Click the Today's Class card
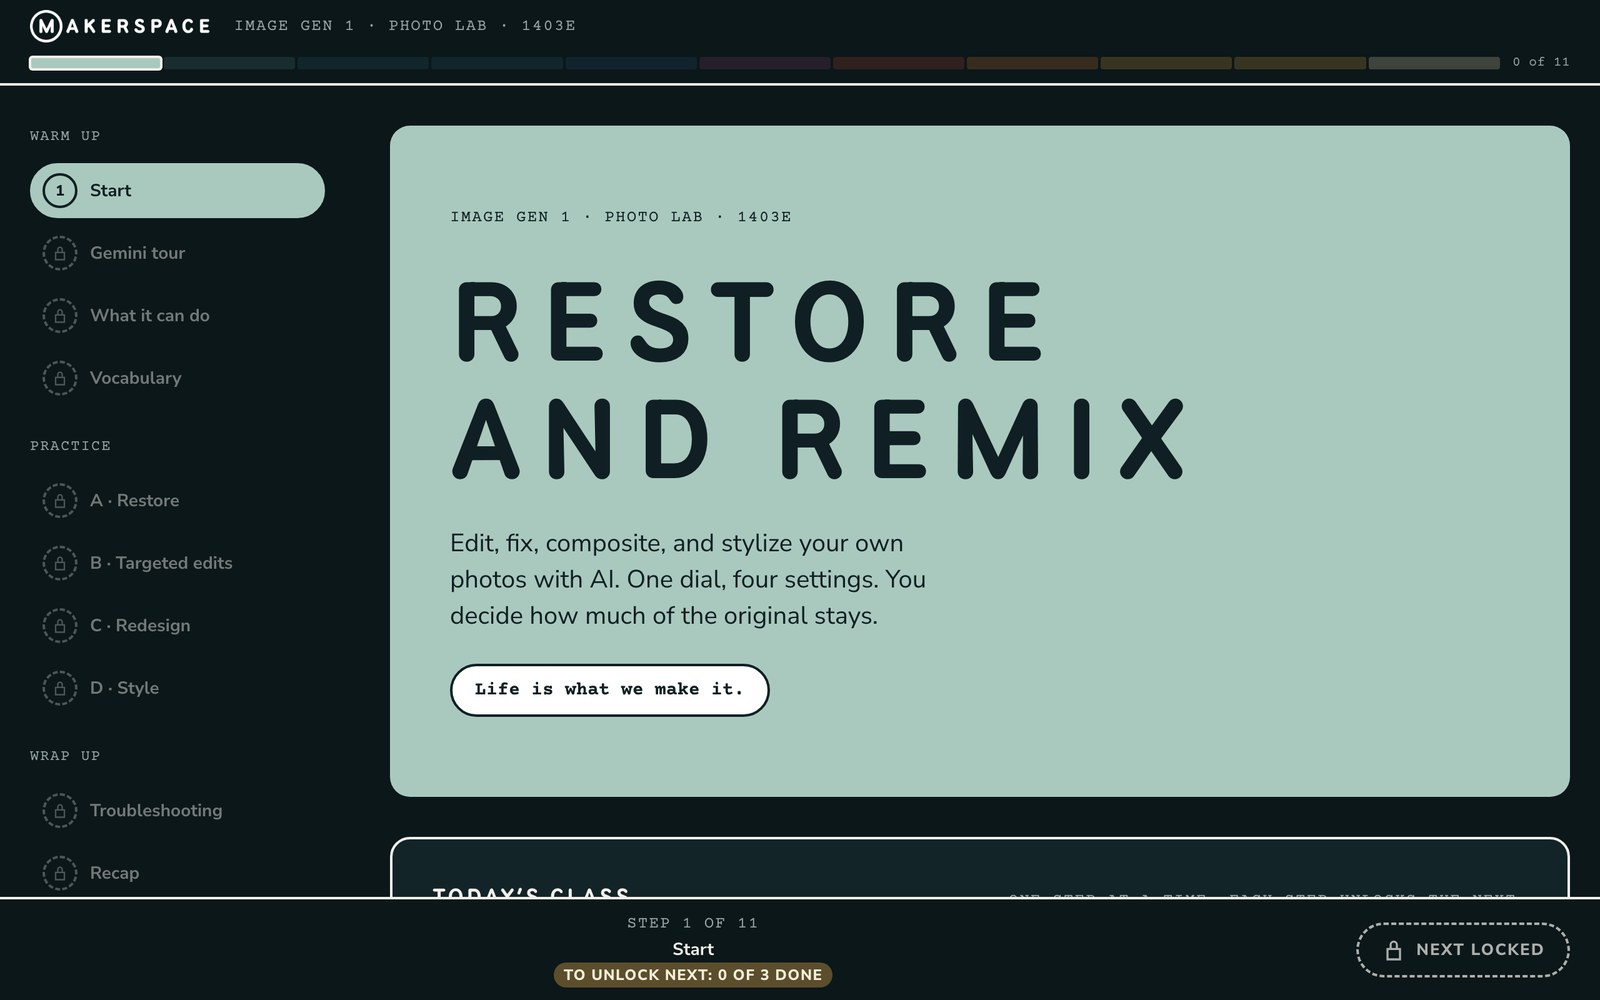Image resolution: width=1600 pixels, height=1000 pixels. pyautogui.click(x=980, y=868)
